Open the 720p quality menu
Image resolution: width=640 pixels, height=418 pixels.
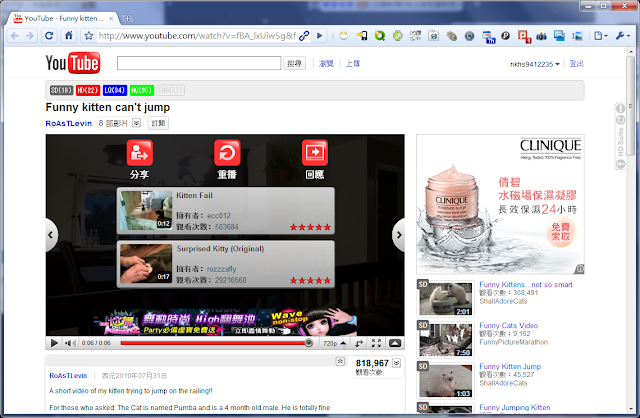coord(334,343)
